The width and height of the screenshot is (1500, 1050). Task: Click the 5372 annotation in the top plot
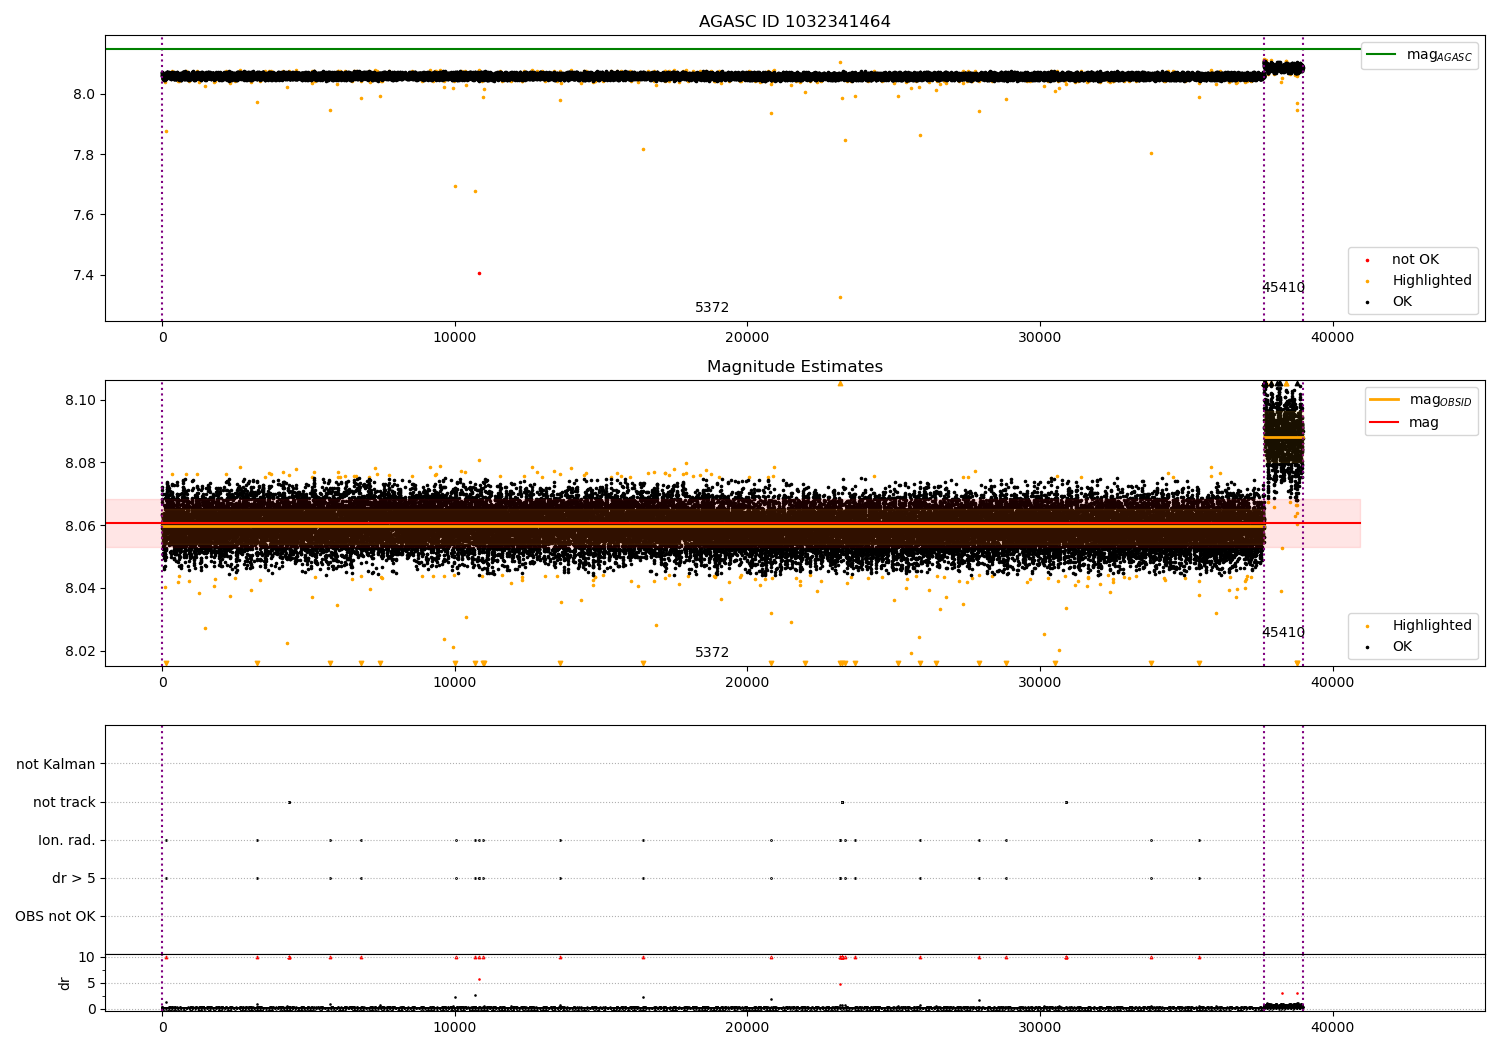712,308
